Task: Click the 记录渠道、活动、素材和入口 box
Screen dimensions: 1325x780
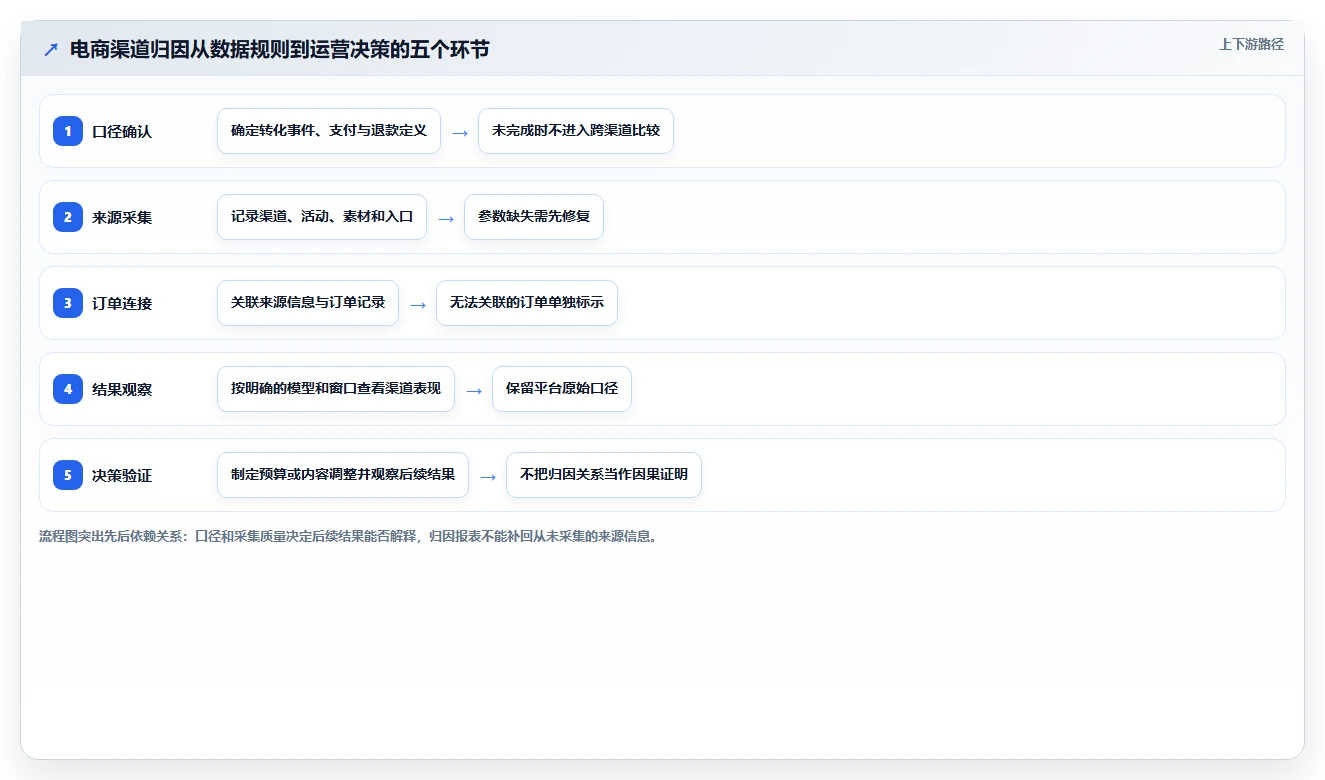Action: pyautogui.click(x=322, y=217)
